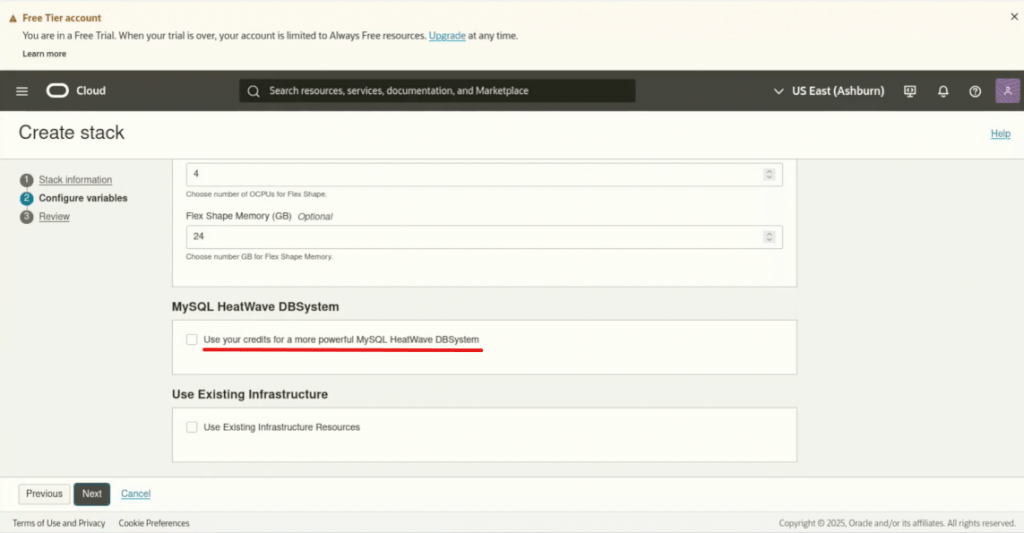Dismiss the Free Tier account banner
This screenshot has height=533, width=1024.
pos(1014,17)
